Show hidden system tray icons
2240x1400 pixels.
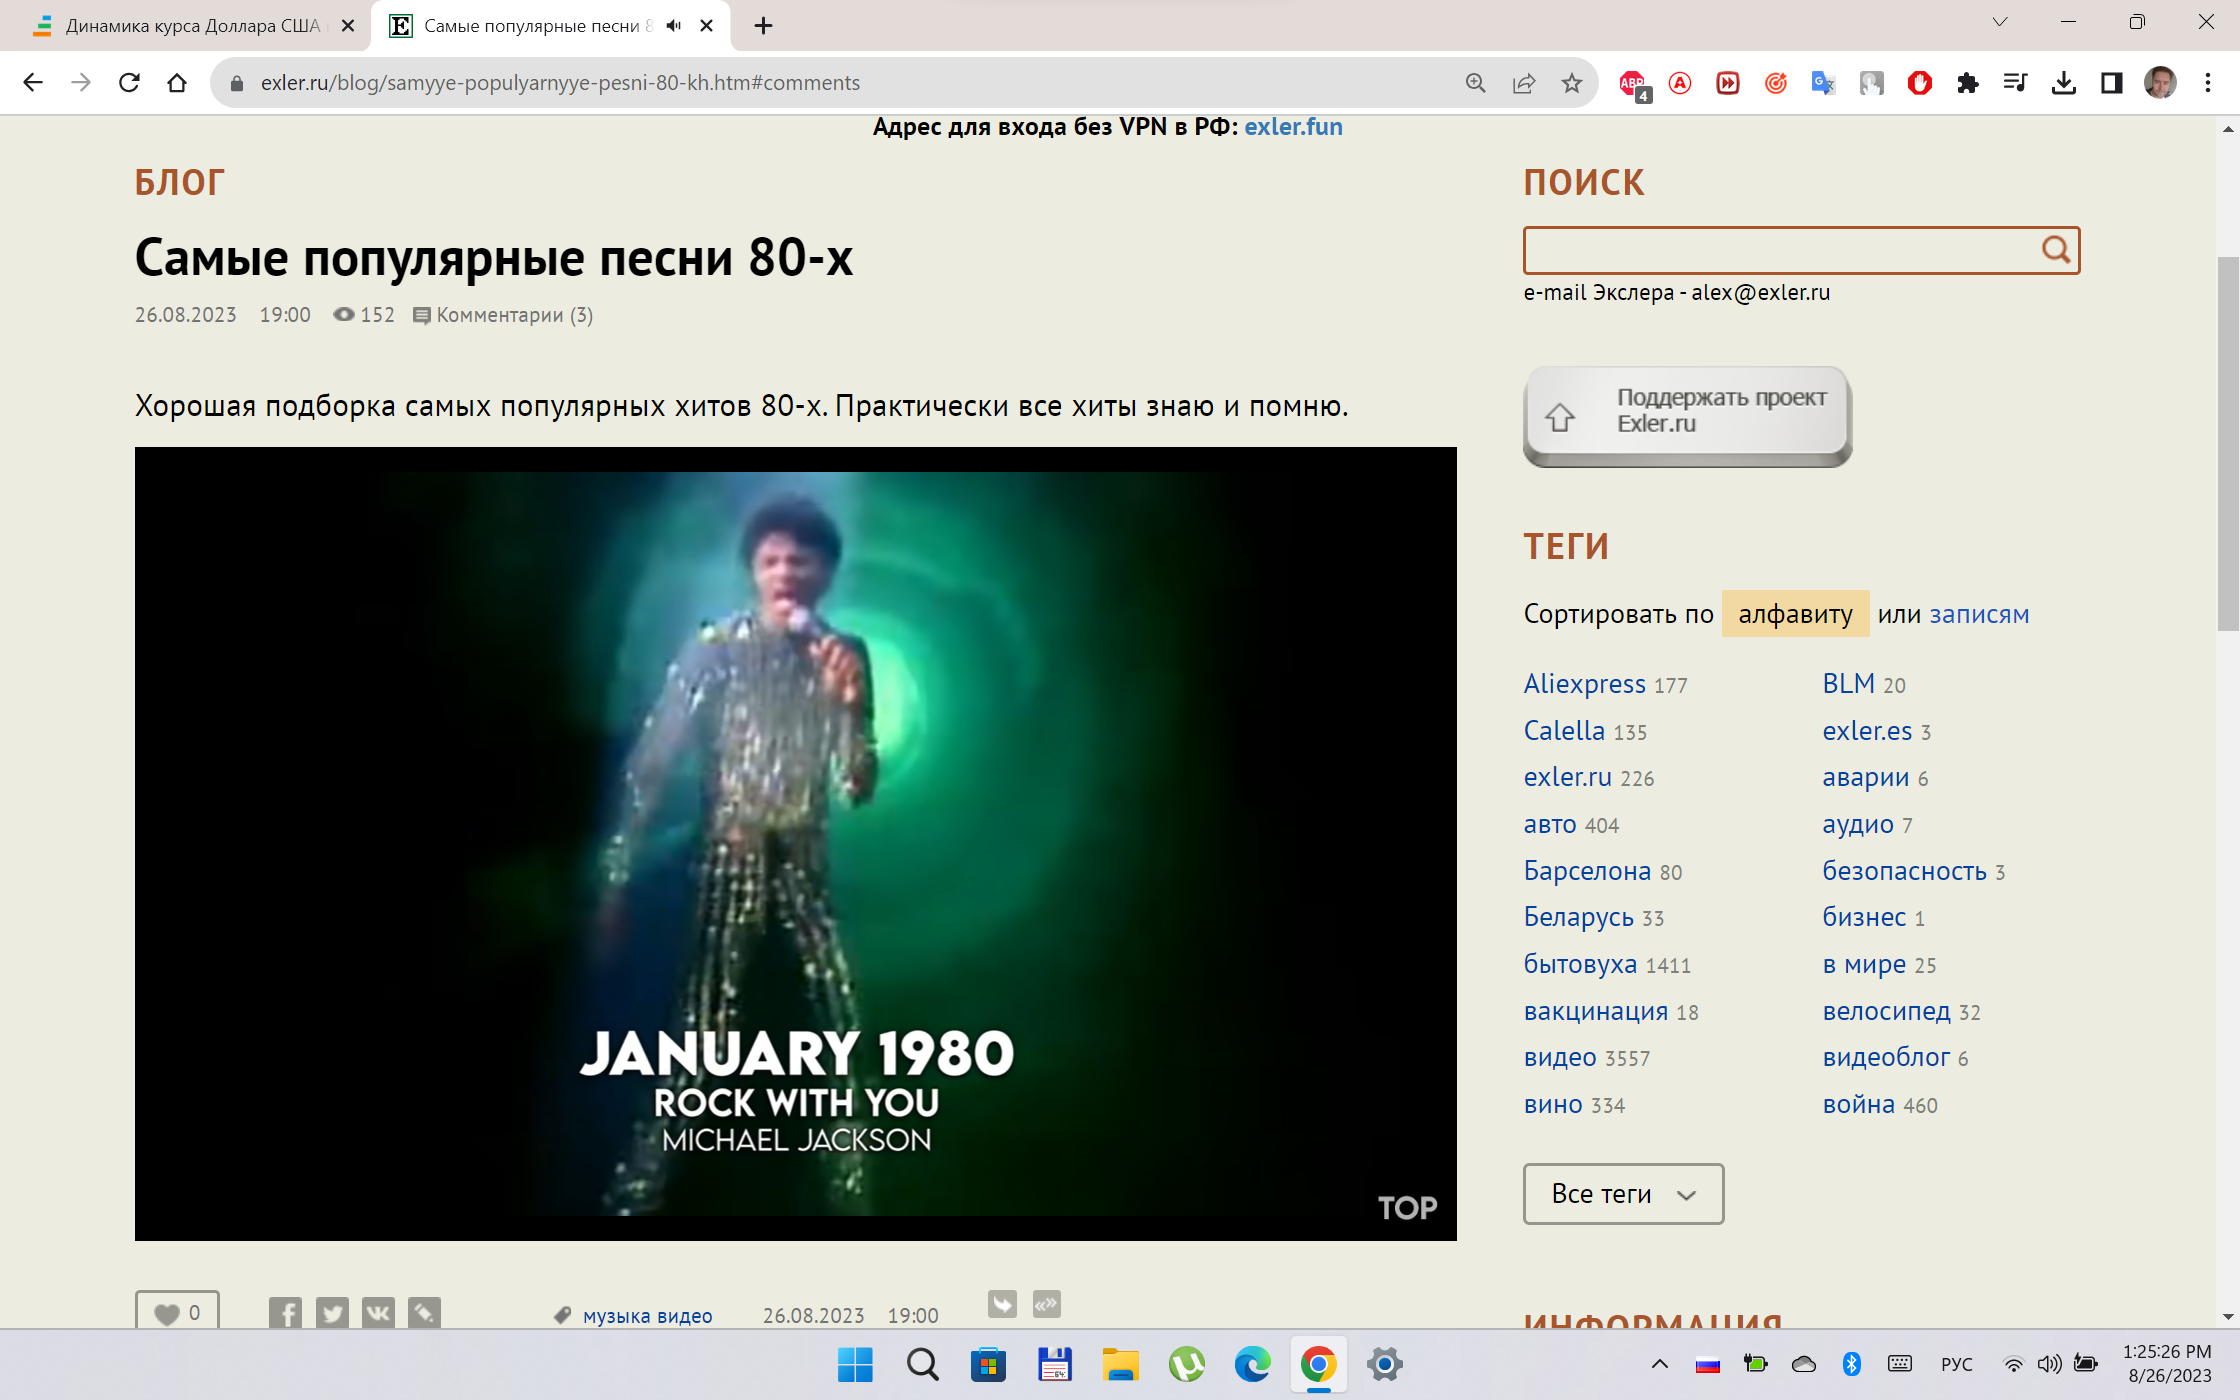coord(1660,1364)
